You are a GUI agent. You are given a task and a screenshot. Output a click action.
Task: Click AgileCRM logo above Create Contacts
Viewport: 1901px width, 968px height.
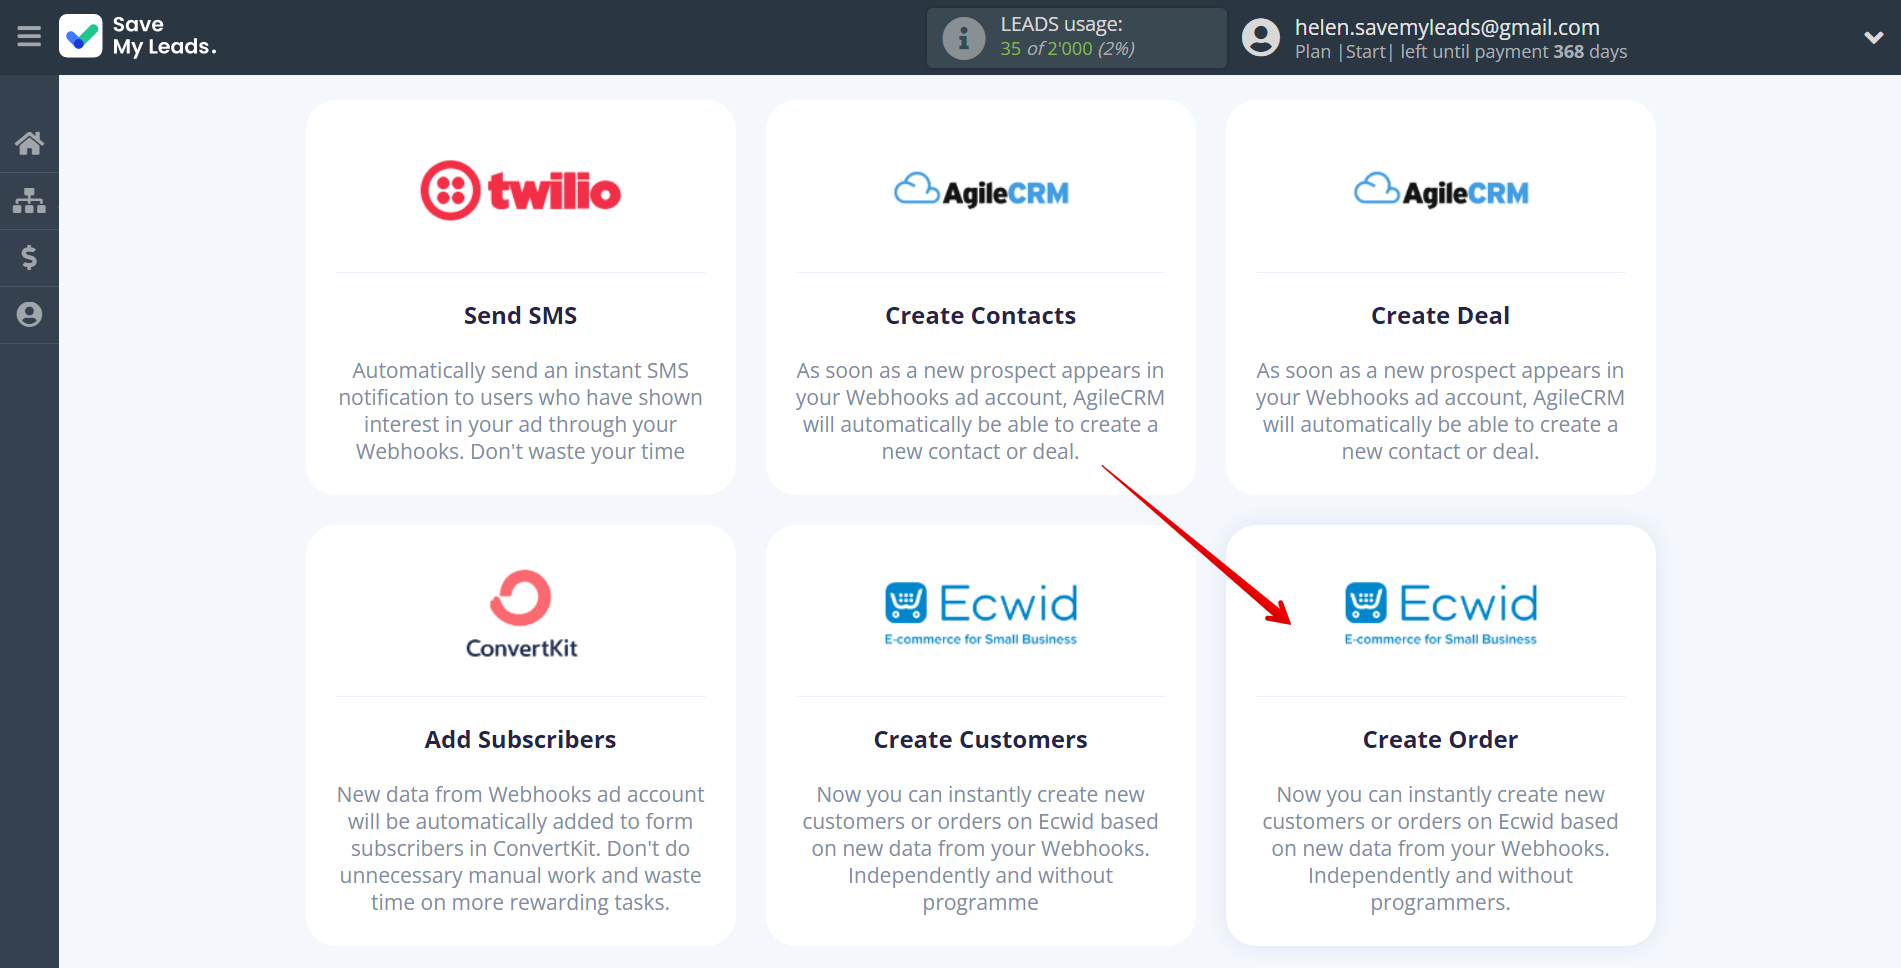pyautogui.click(x=981, y=190)
